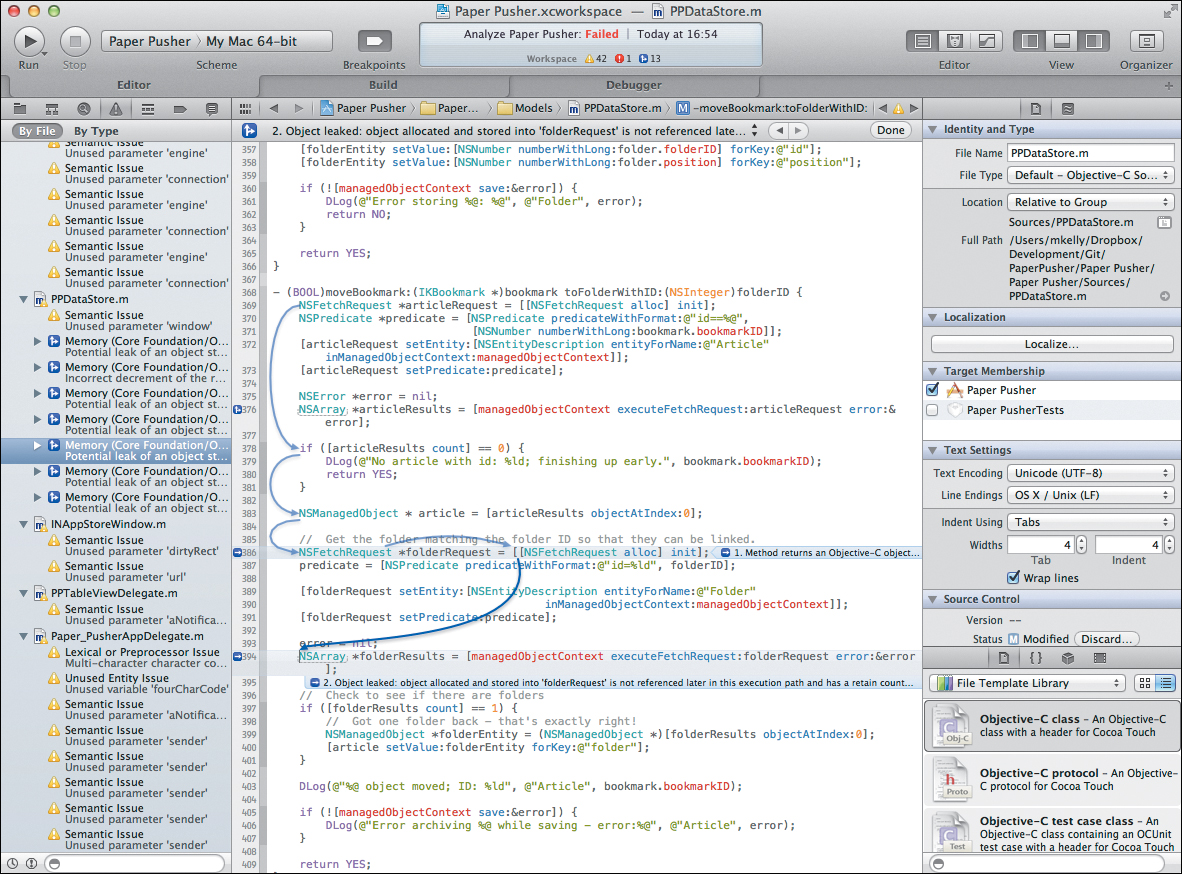Screen dimensions: 1182x874
Task: Collapse the Text Settings section
Action: point(932,450)
